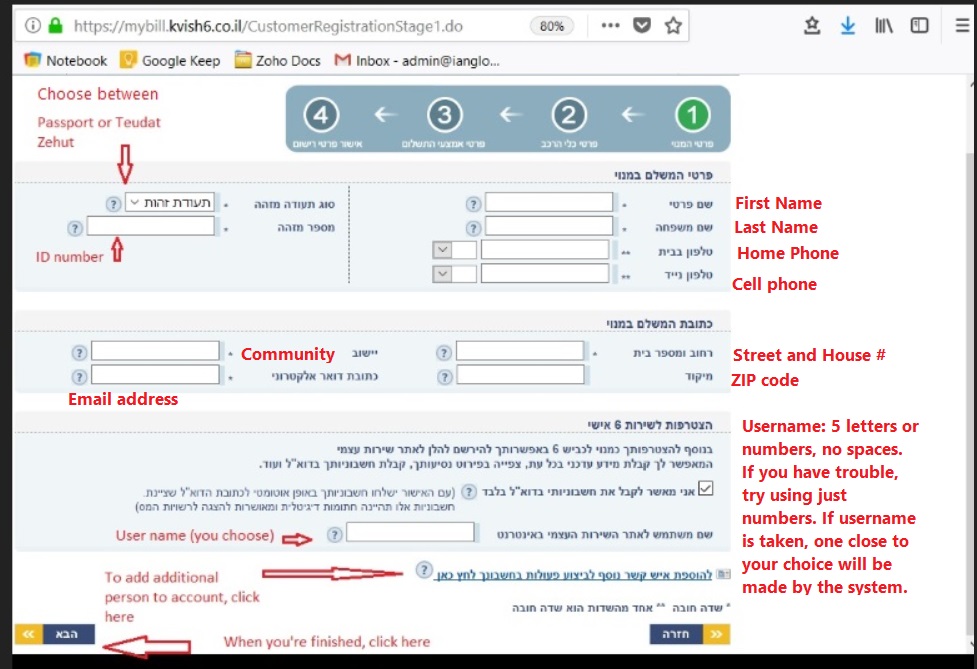Image resolution: width=977 pixels, height=669 pixels.
Task: Click help icon beside Email address field
Action: tap(79, 377)
